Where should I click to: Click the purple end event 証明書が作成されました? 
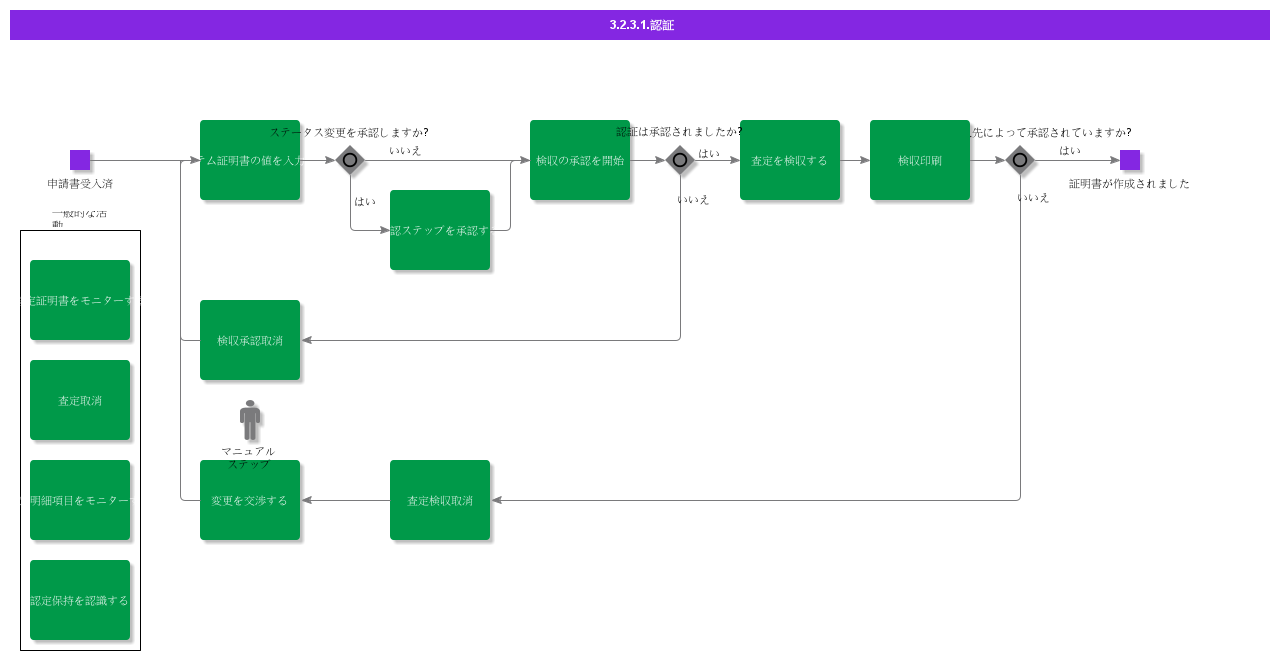pyautogui.click(x=1130, y=160)
